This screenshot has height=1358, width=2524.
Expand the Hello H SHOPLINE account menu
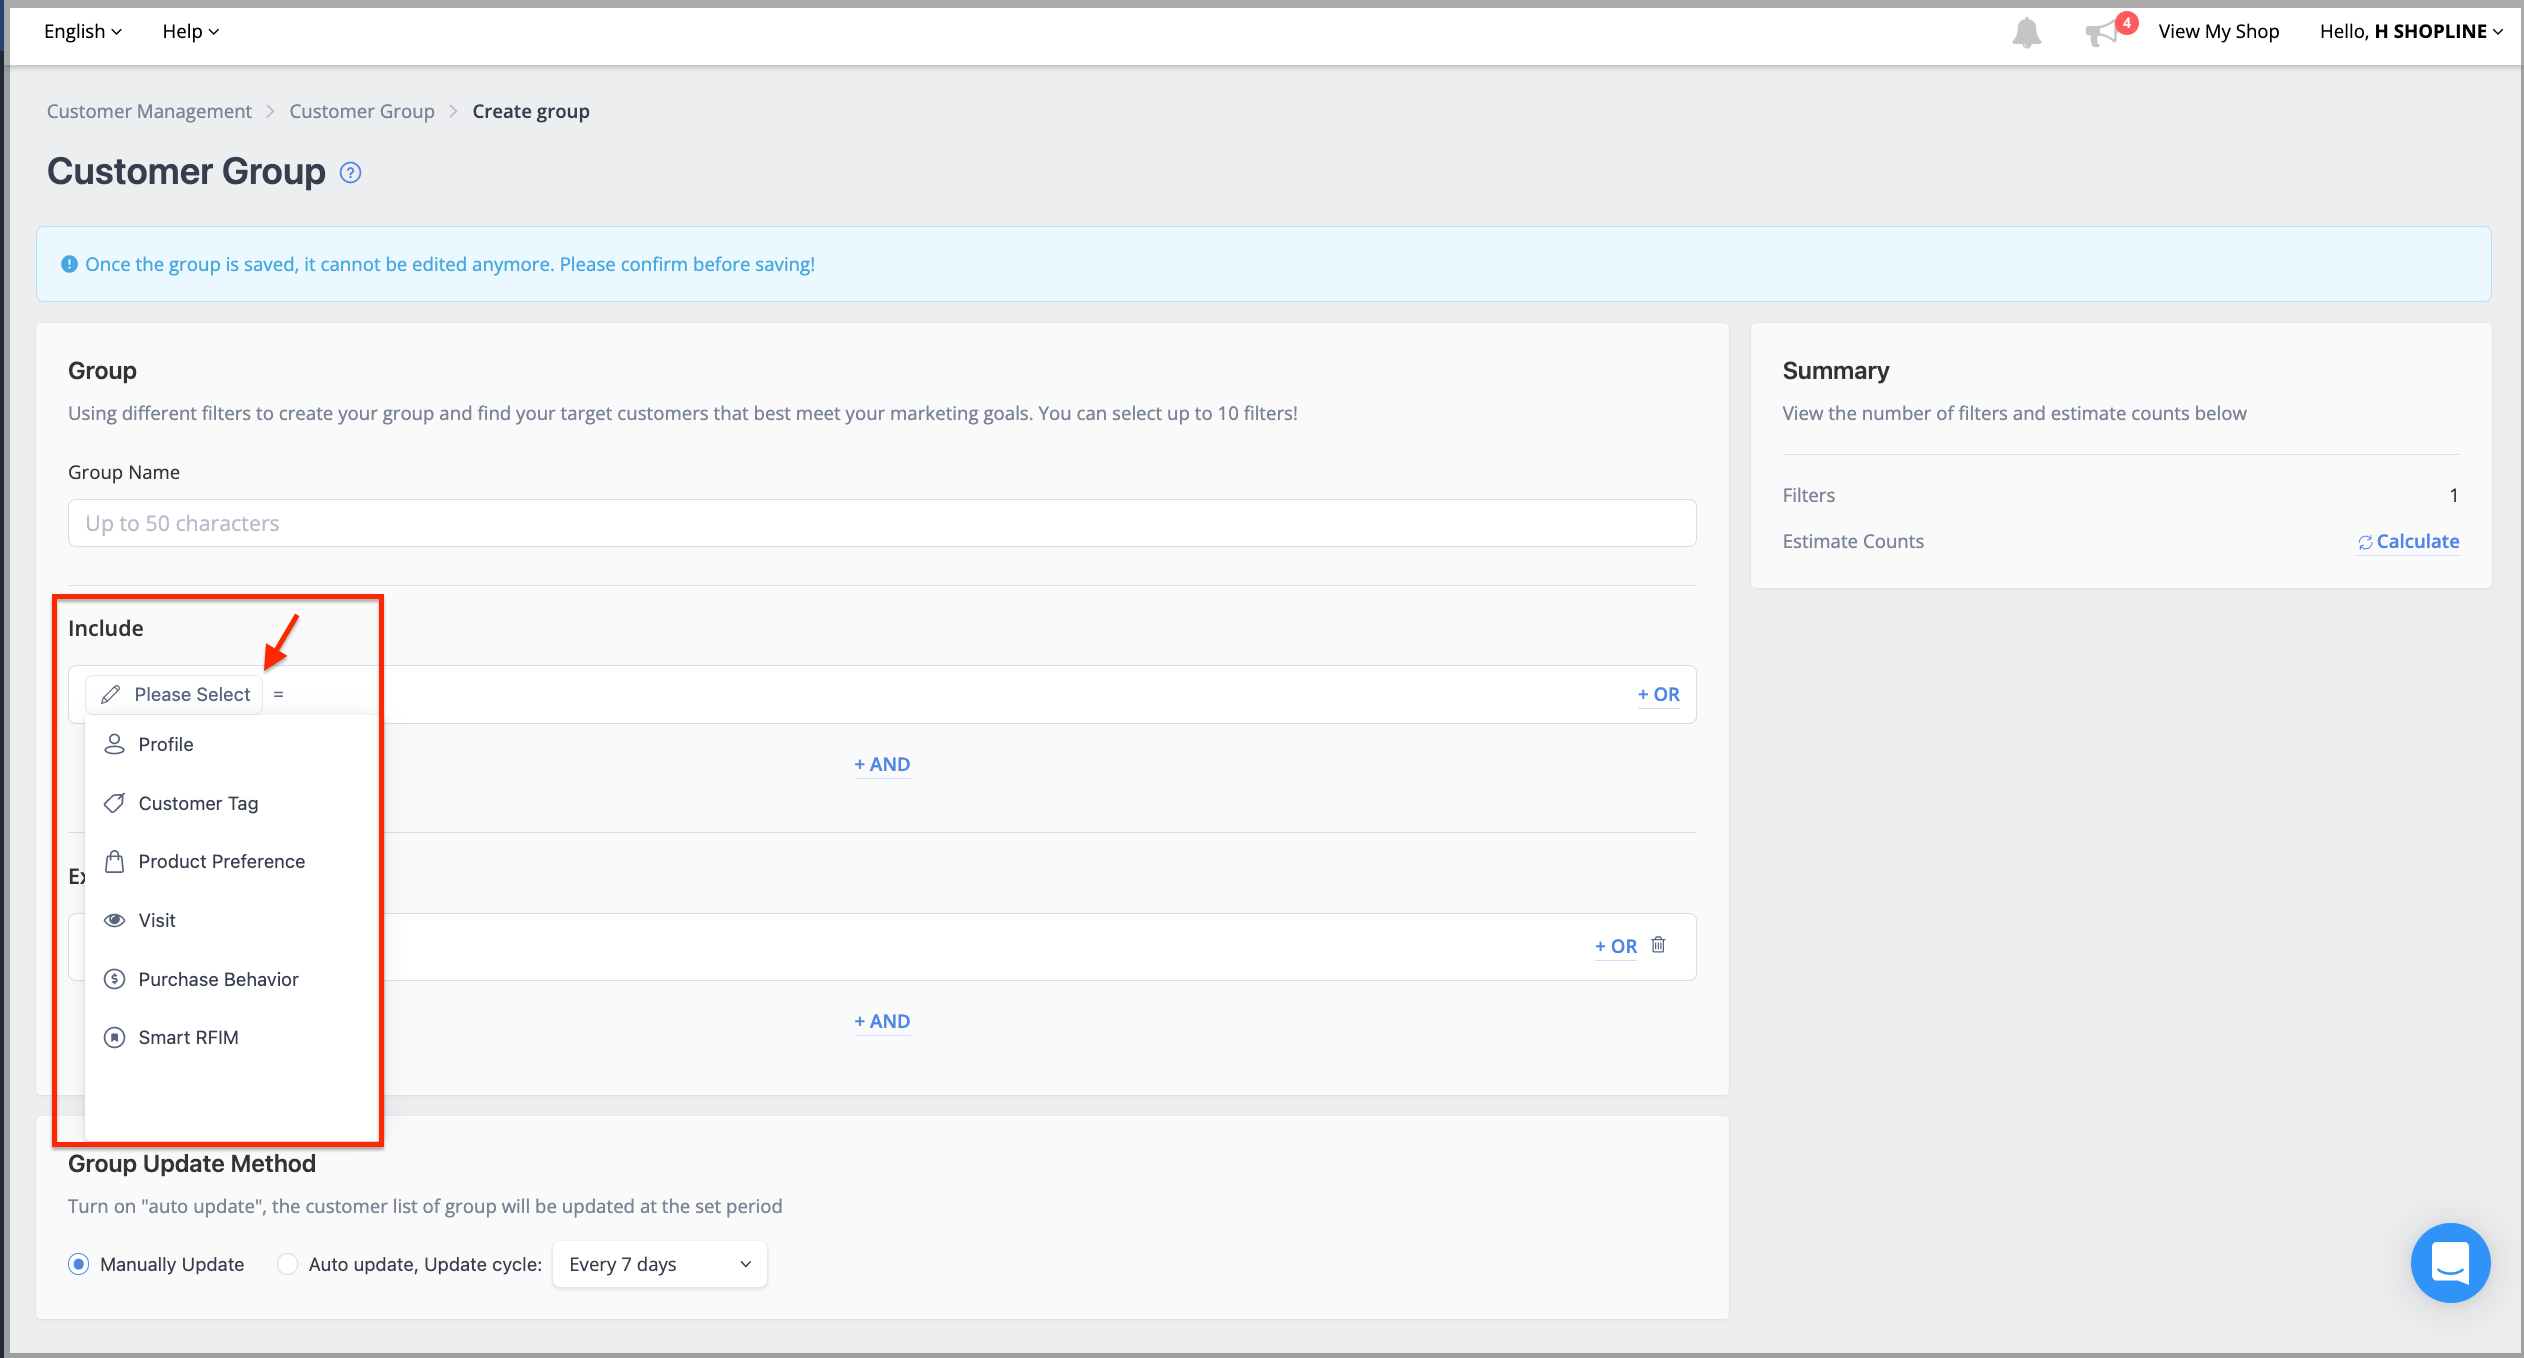2411,31
